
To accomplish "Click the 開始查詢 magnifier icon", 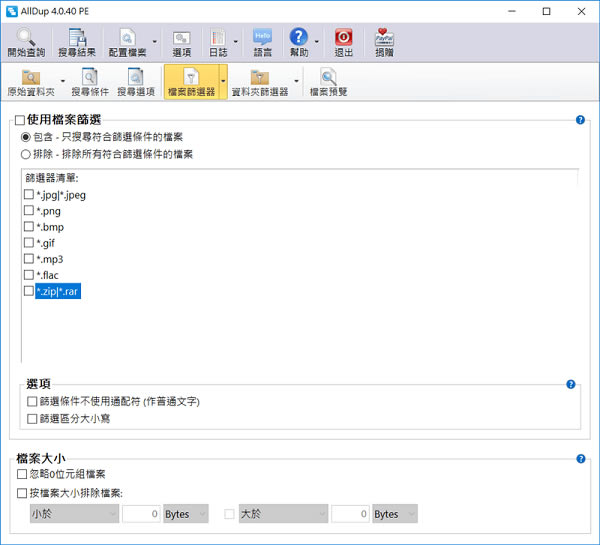I will (x=26, y=38).
